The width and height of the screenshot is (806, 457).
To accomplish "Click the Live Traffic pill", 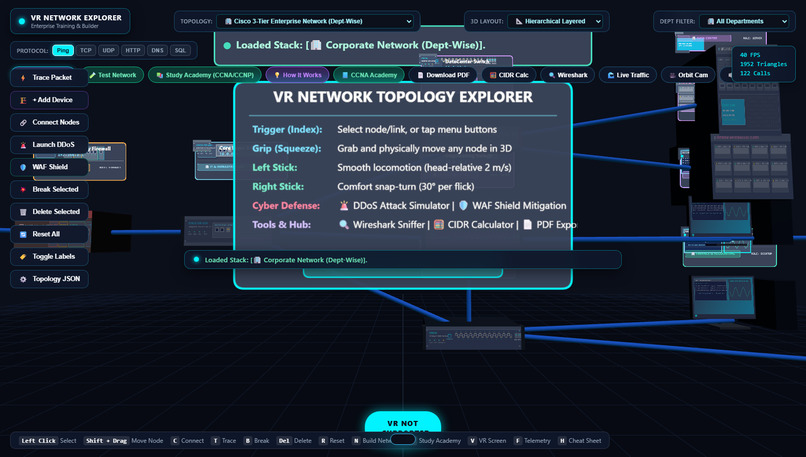I will point(628,75).
